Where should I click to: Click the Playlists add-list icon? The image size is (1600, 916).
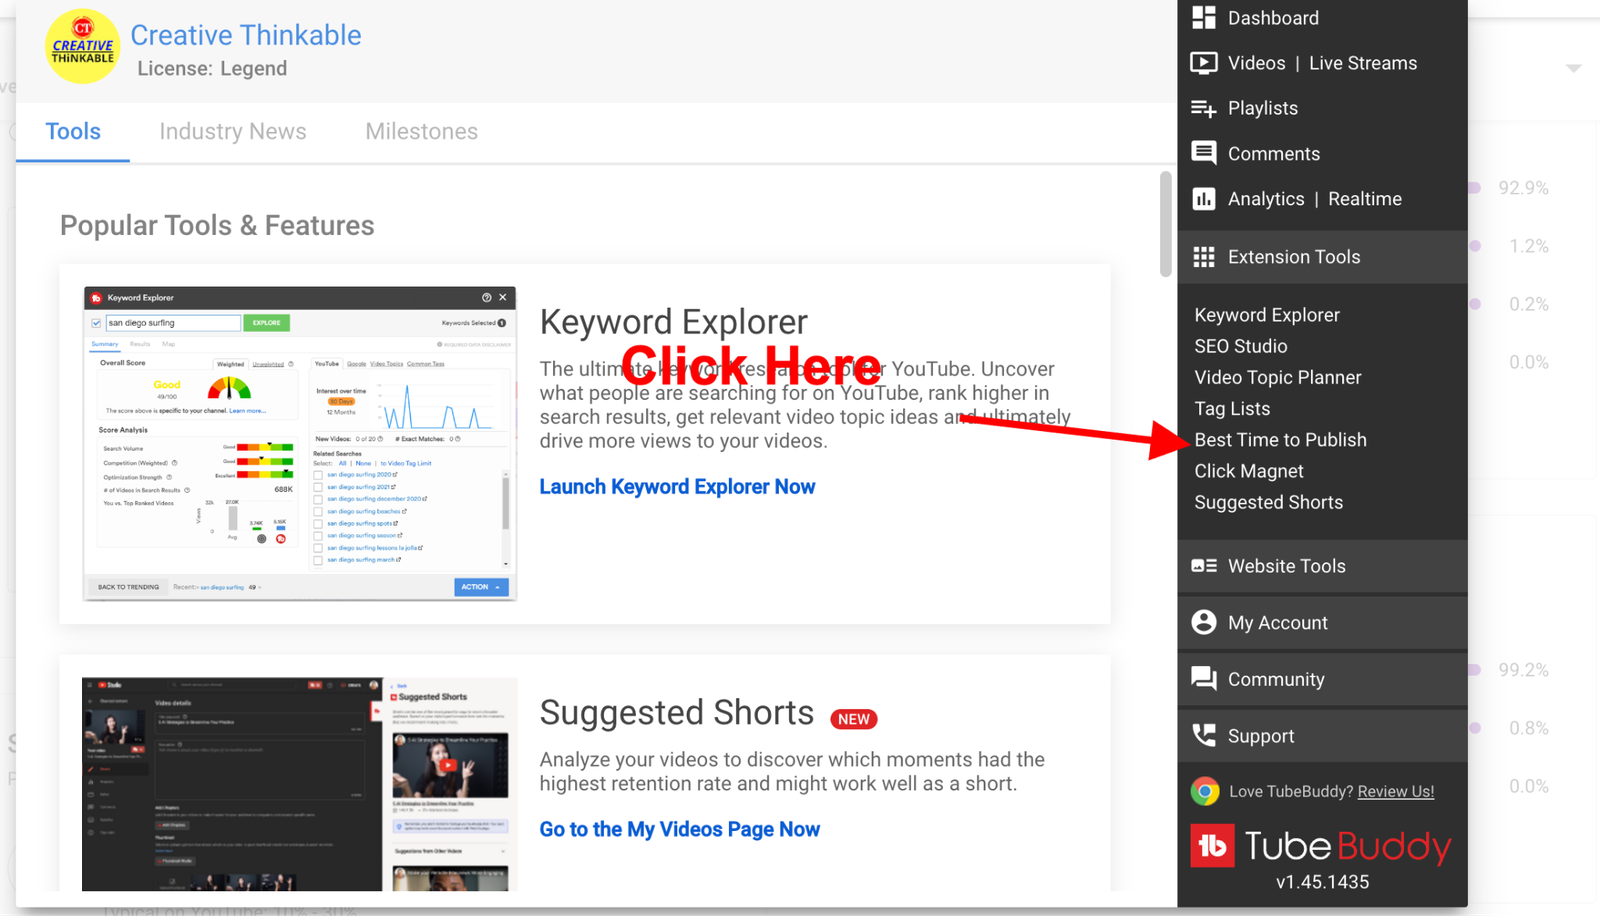[1204, 108]
